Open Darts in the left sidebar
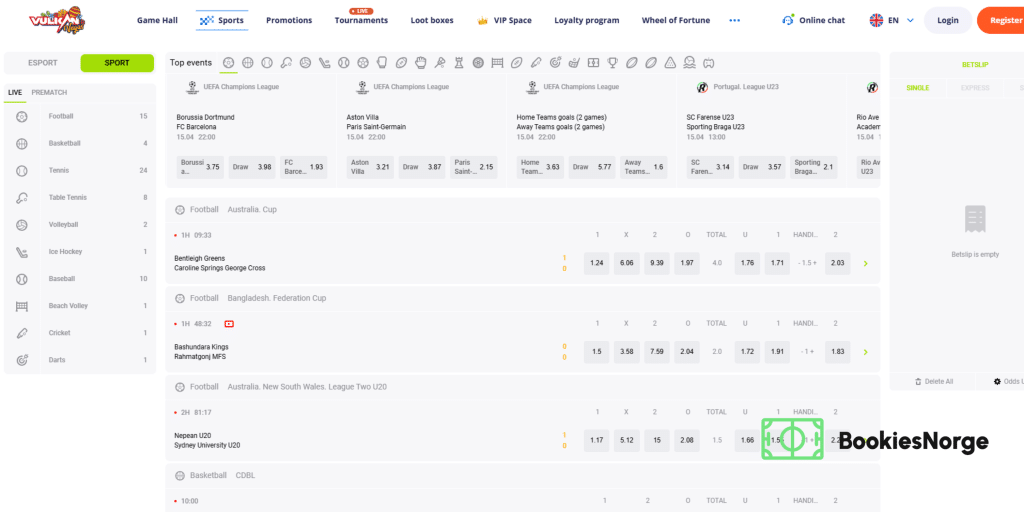Screen dimensions: 1024x512 80,360
